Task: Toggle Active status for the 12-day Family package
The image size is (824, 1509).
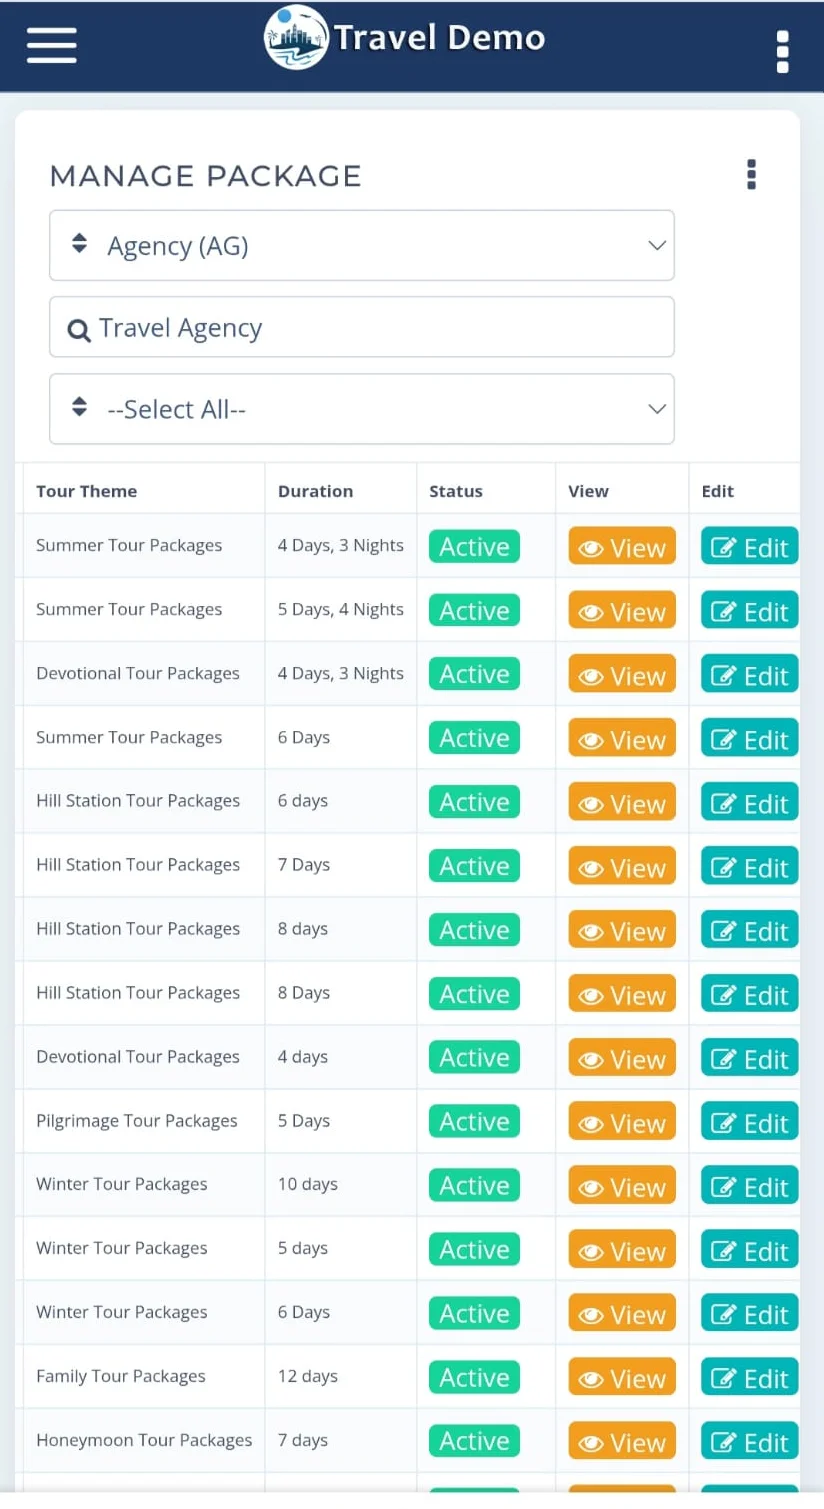Action: [473, 1376]
